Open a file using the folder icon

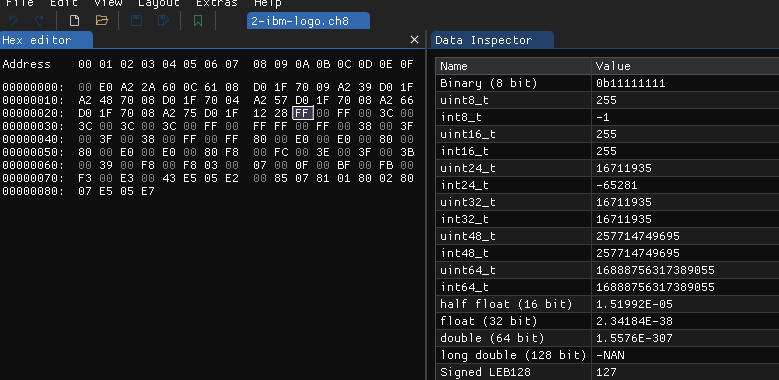[x=102, y=20]
